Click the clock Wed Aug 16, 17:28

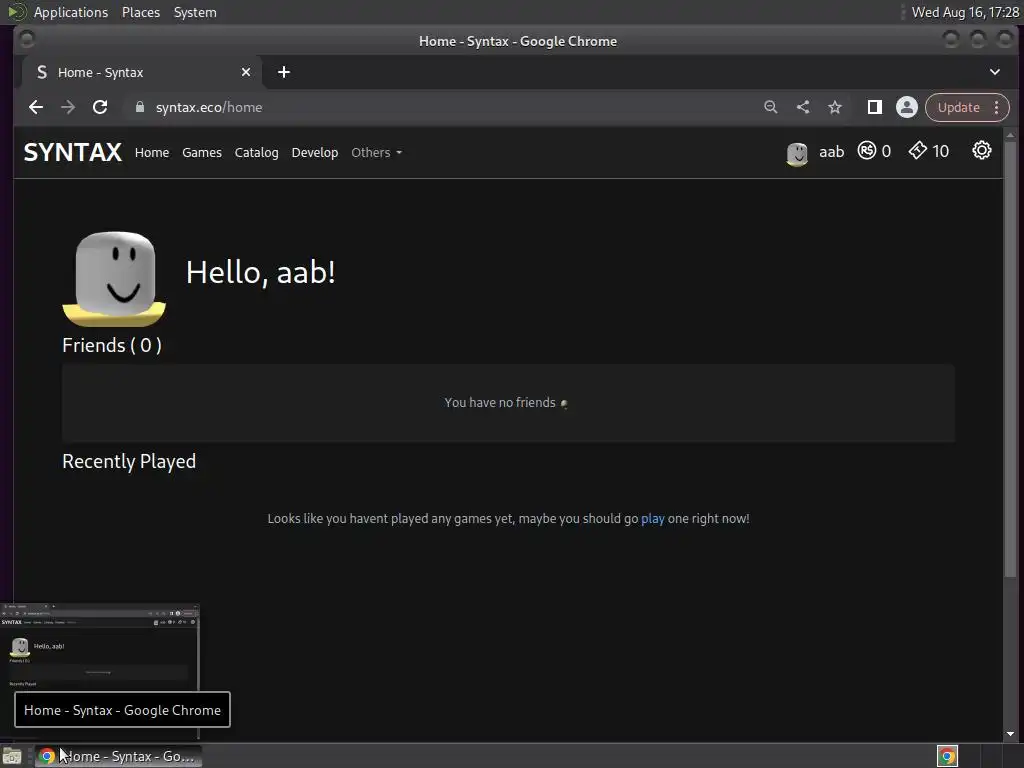[965, 12]
